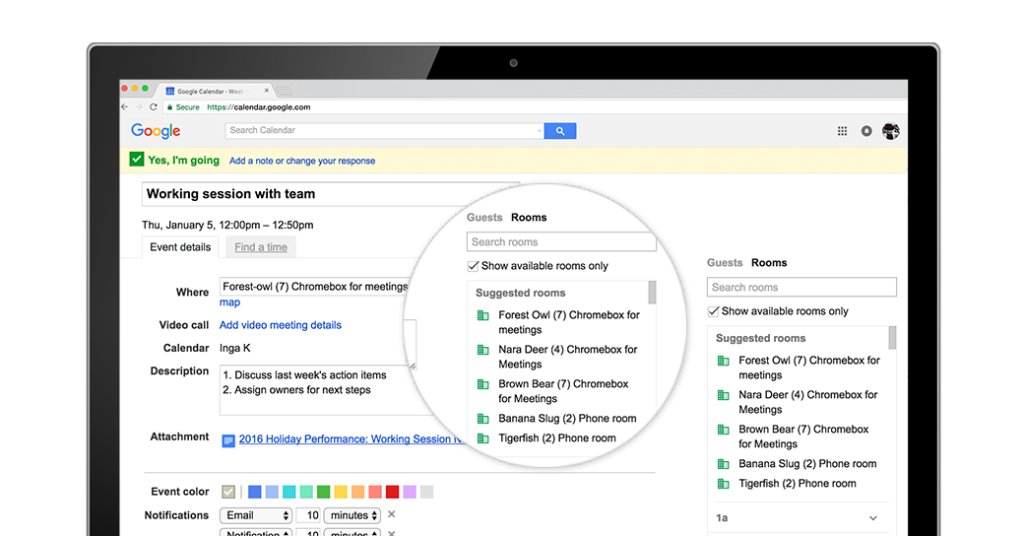Image resolution: width=1024 pixels, height=536 pixels.
Task: Select 'Nara Deer (4) Chromebox for Meetings' in the unmagnified sidebar
Action: [808, 402]
